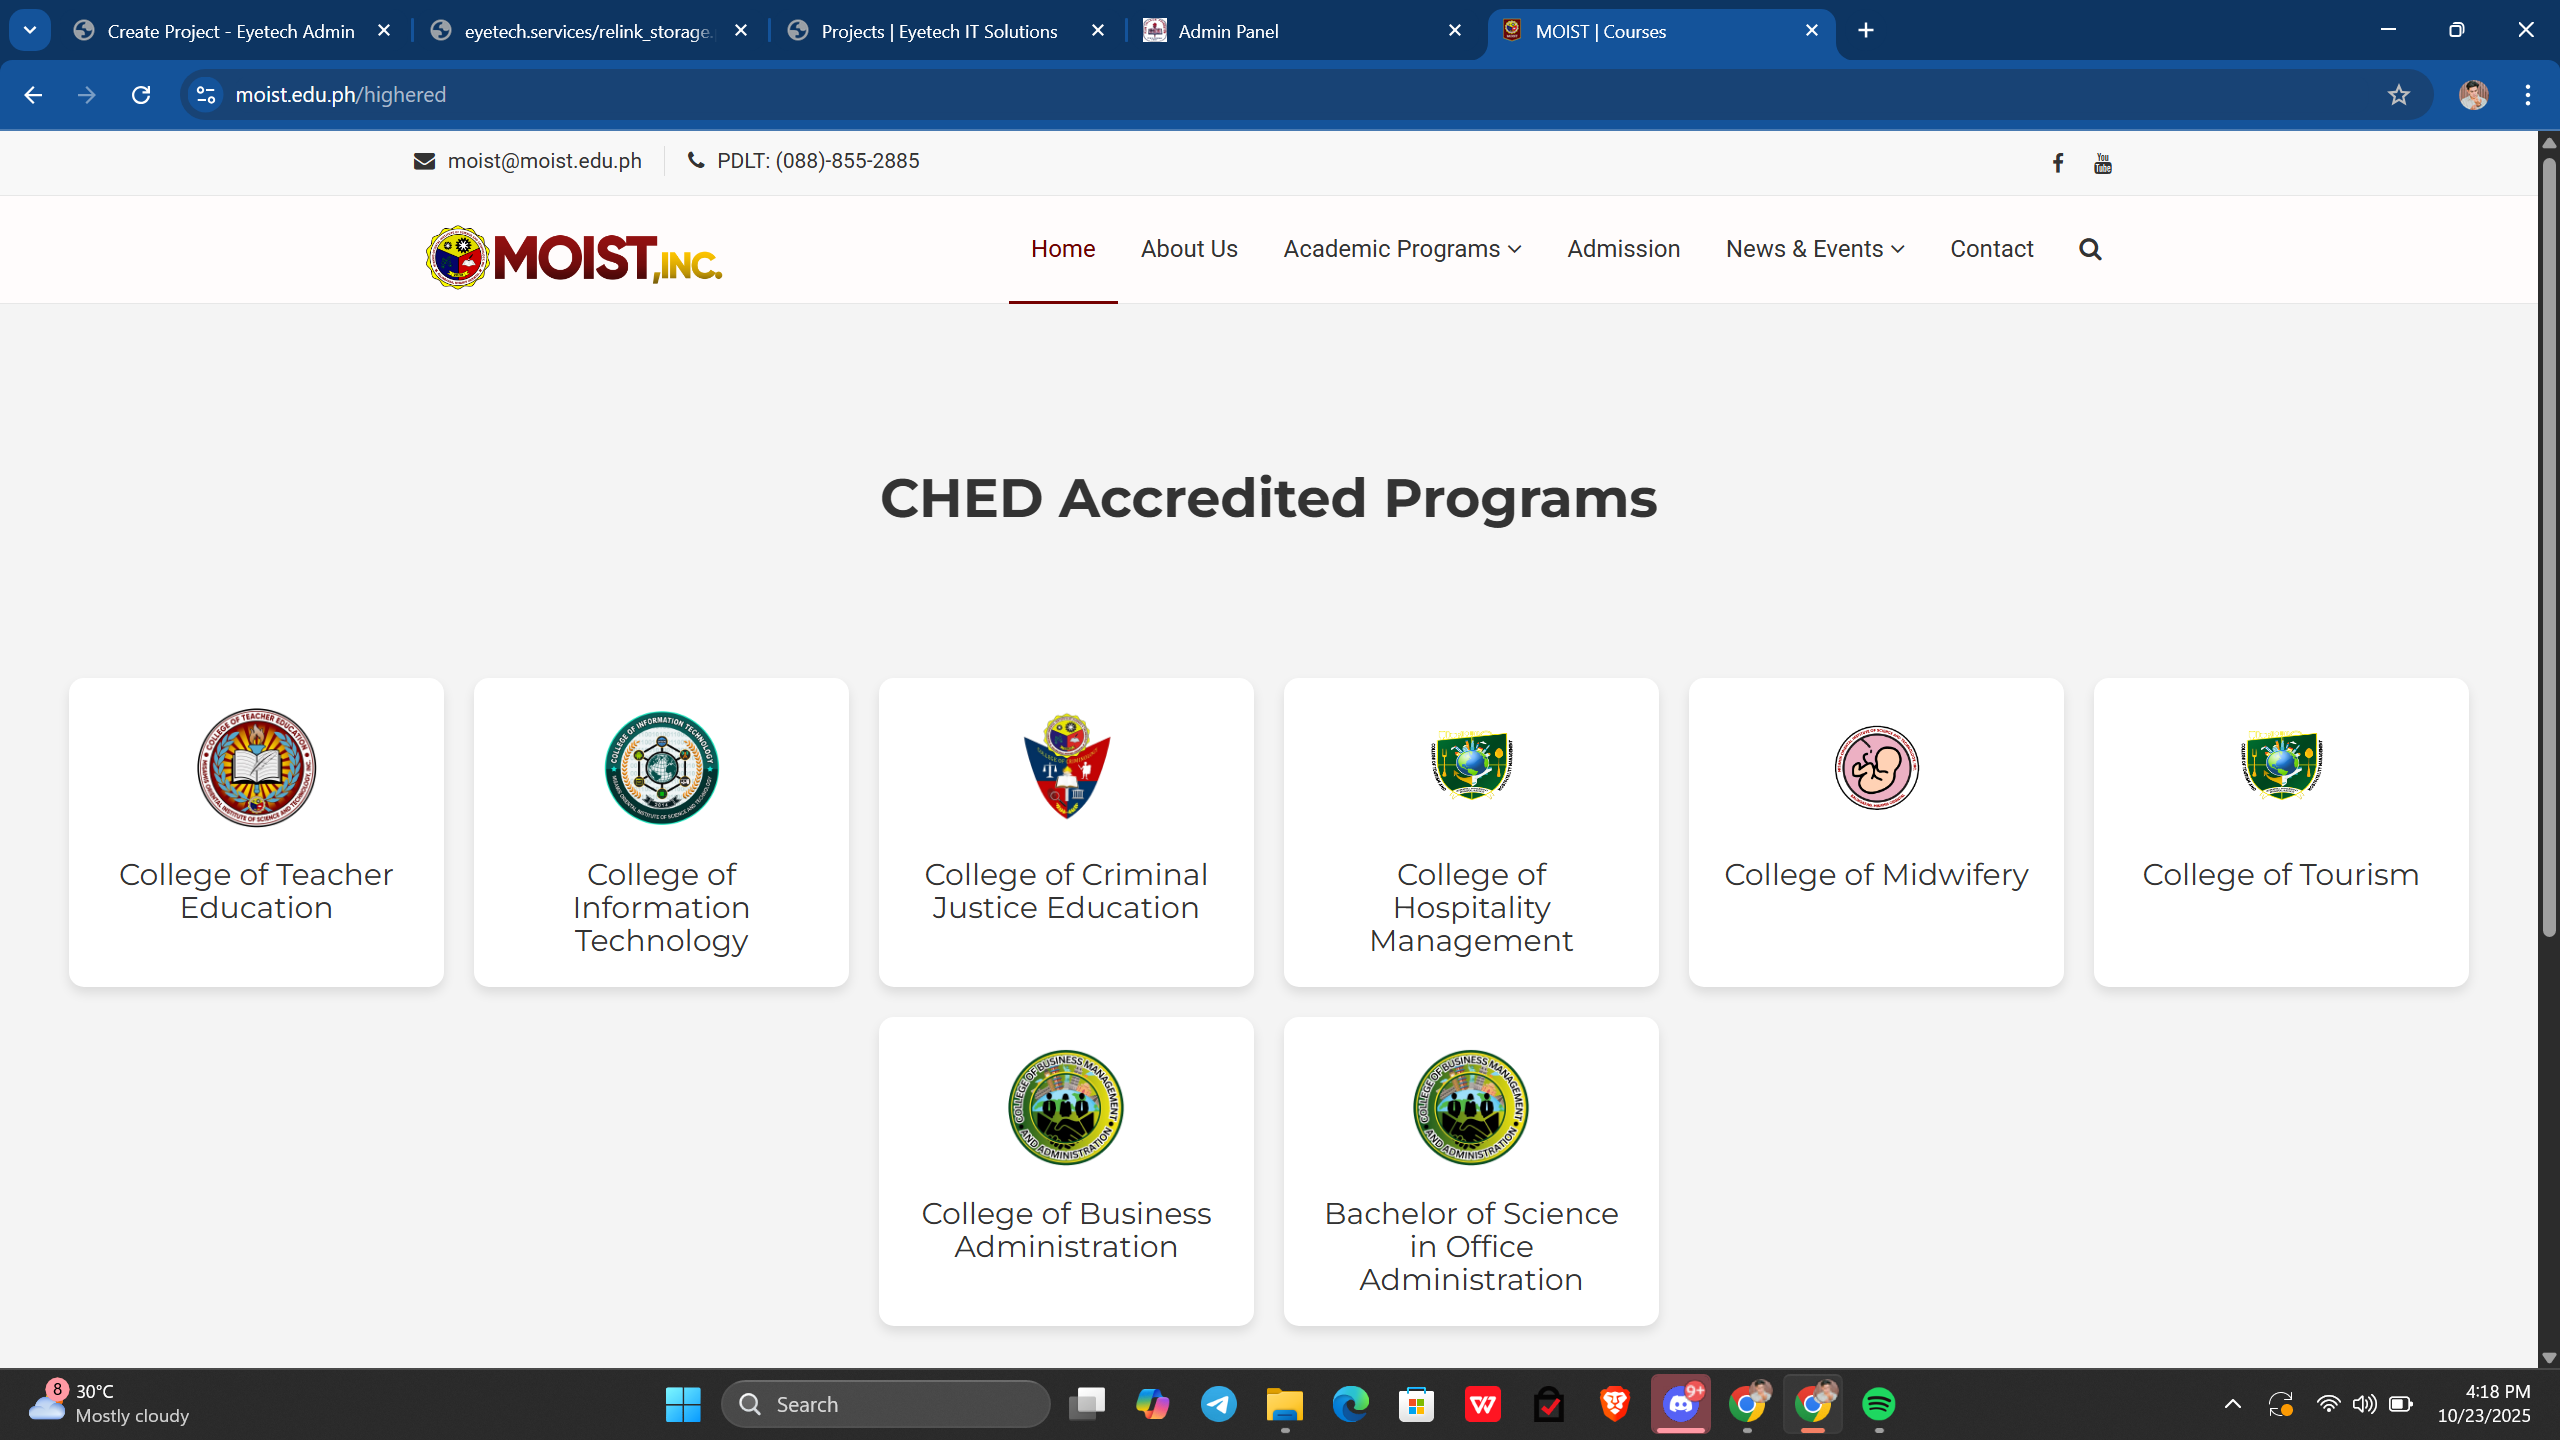
Task: Bookmark this page with star icon
Action: (x=2398, y=95)
